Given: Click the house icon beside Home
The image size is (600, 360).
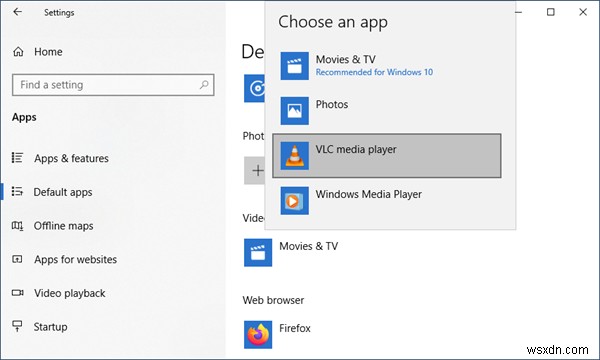Looking at the screenshot, I should pyautogui.click(x=18, y=52).
